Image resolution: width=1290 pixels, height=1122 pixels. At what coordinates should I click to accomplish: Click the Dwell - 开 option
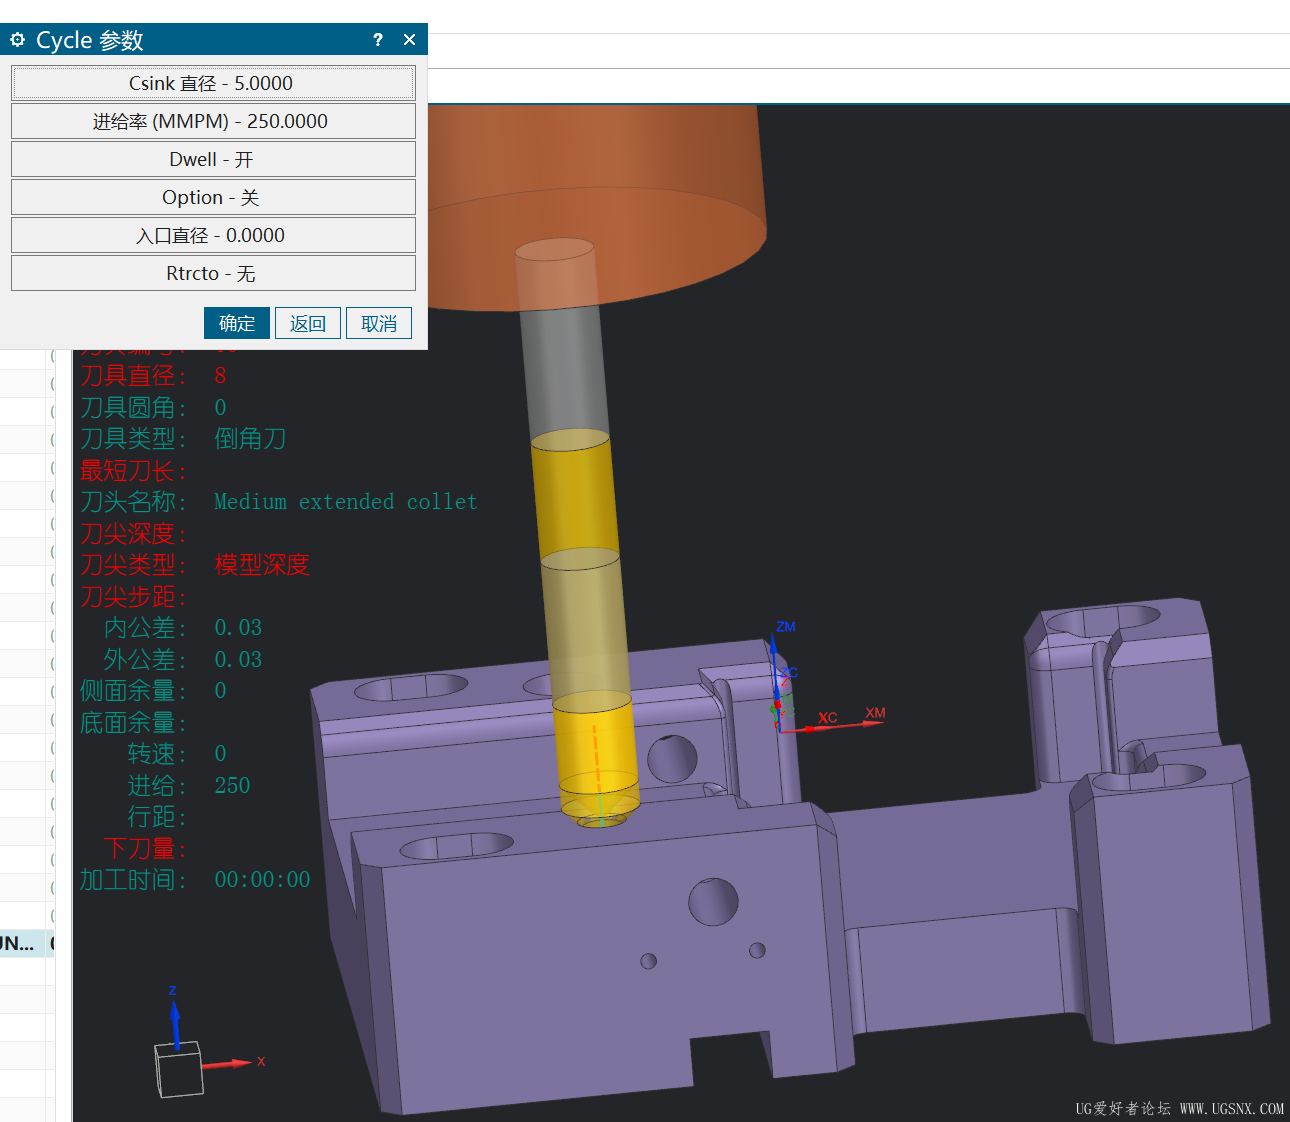tap(213, 159)
